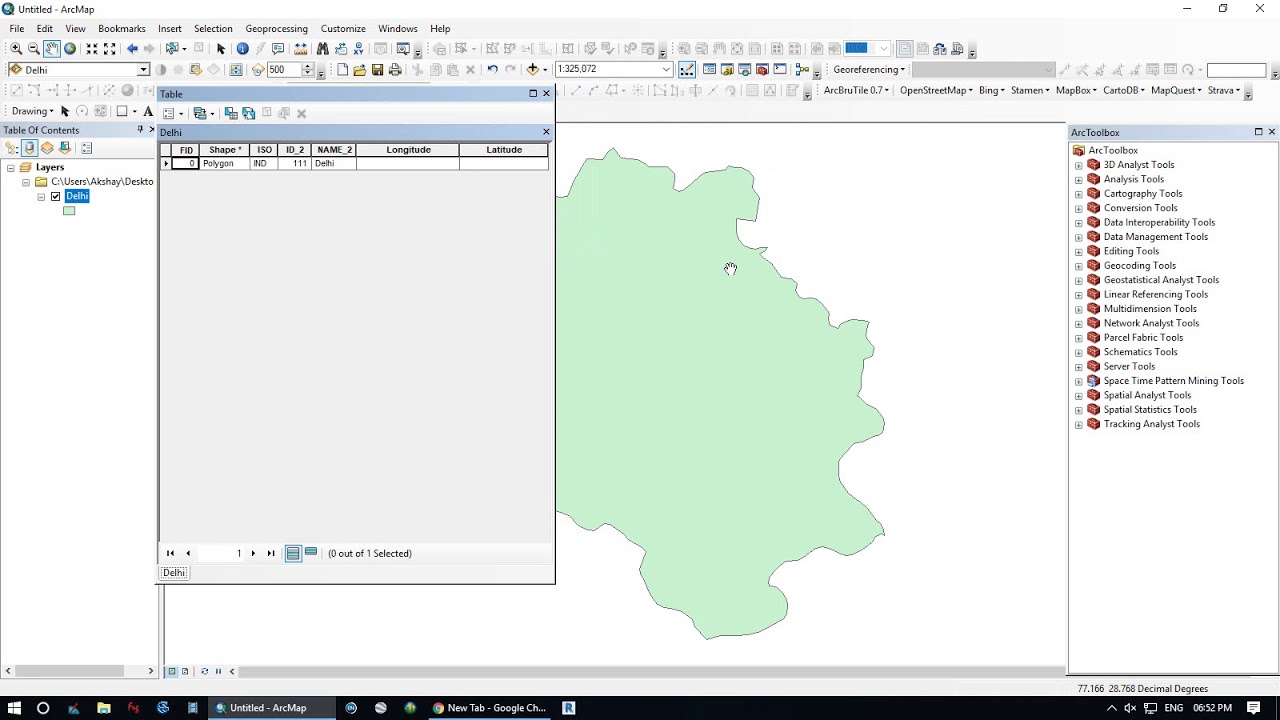The image size is (1280, 720).
Task: Click the Save icon in toolbar
Action: tap(377, 70)
